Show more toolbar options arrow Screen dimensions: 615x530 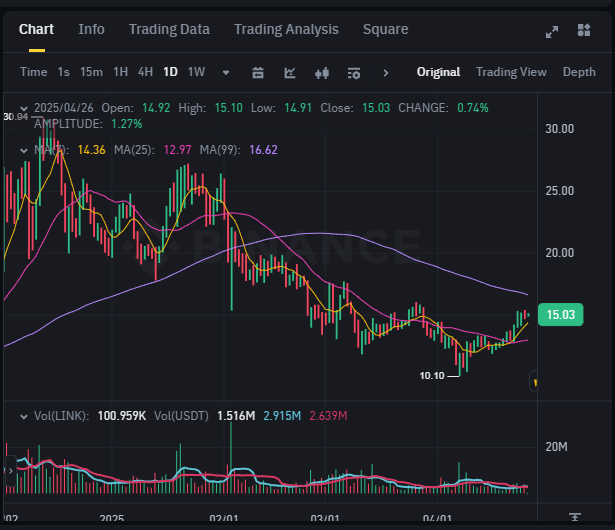pyautogui.click(x=386, y=73)
